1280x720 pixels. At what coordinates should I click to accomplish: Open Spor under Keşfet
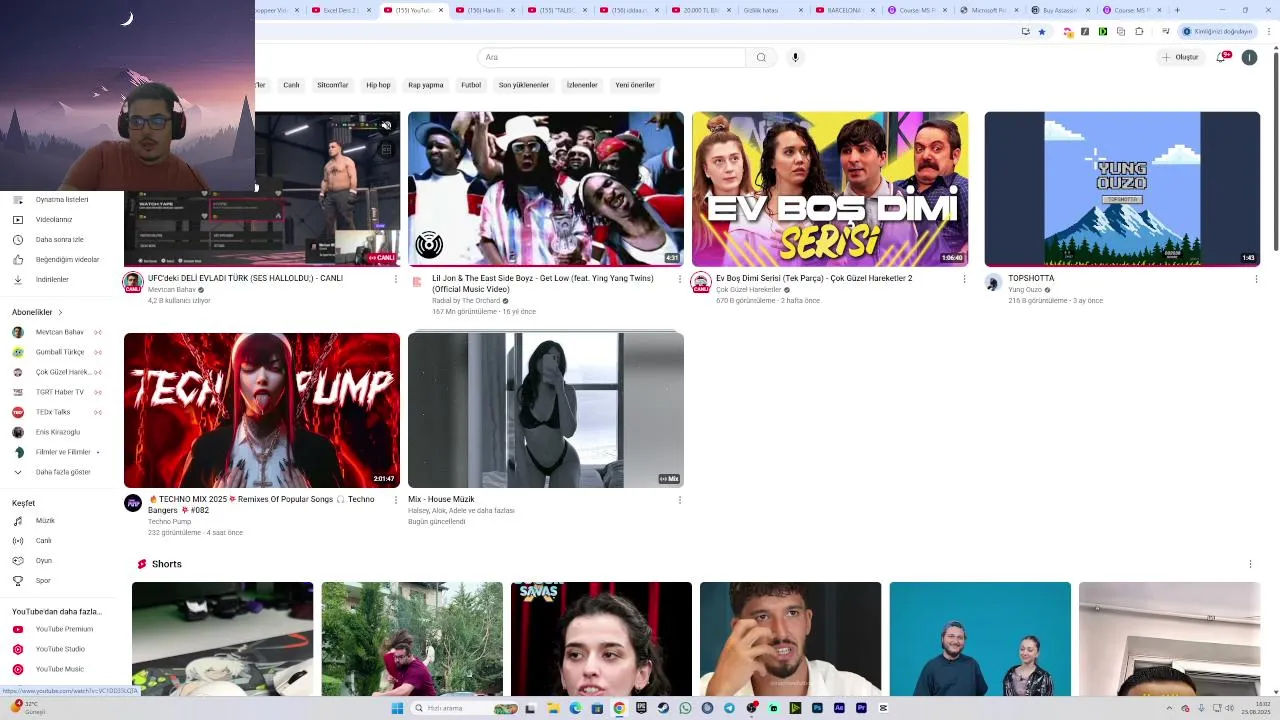[x=43, y=580]
